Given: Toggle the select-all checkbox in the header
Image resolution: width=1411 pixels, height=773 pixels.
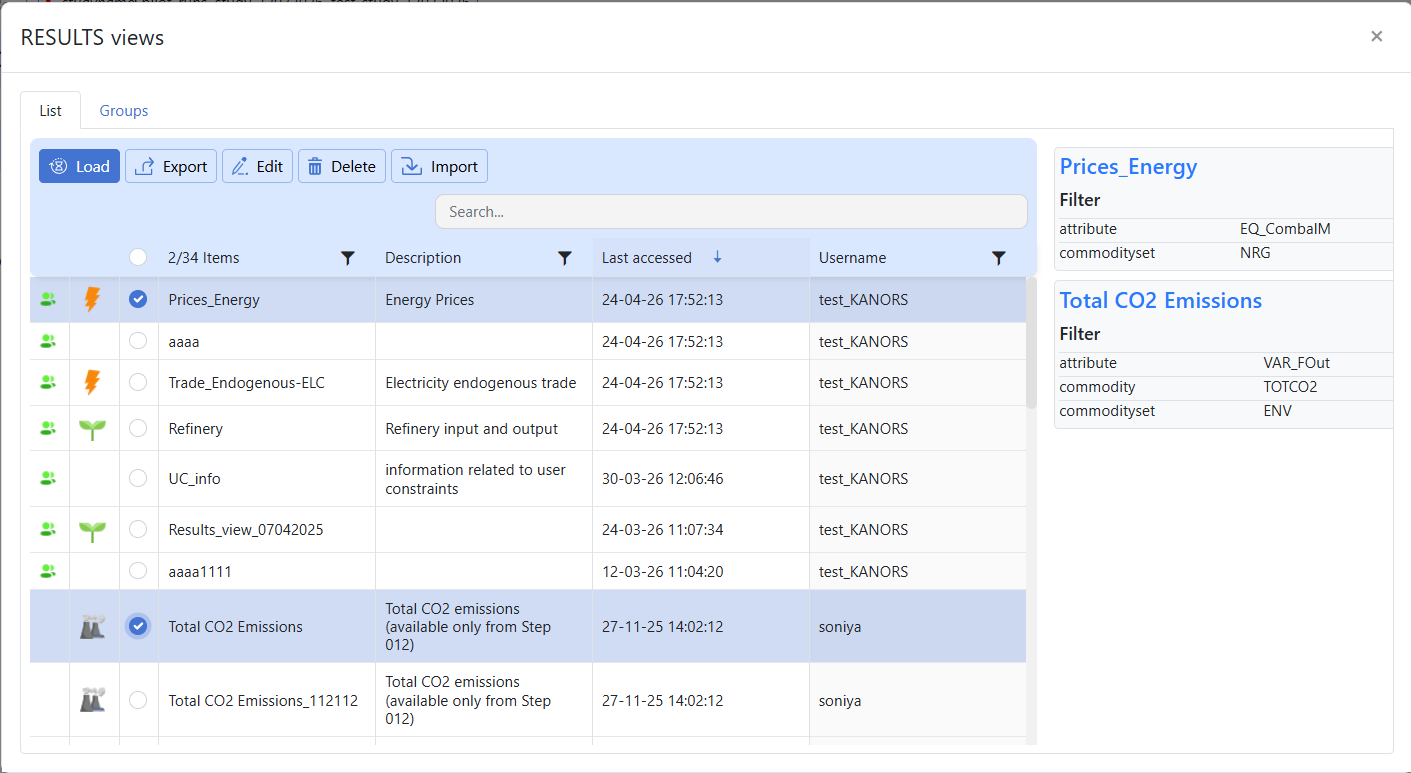Looking at the screenshot, I should (x=138, y=258).
